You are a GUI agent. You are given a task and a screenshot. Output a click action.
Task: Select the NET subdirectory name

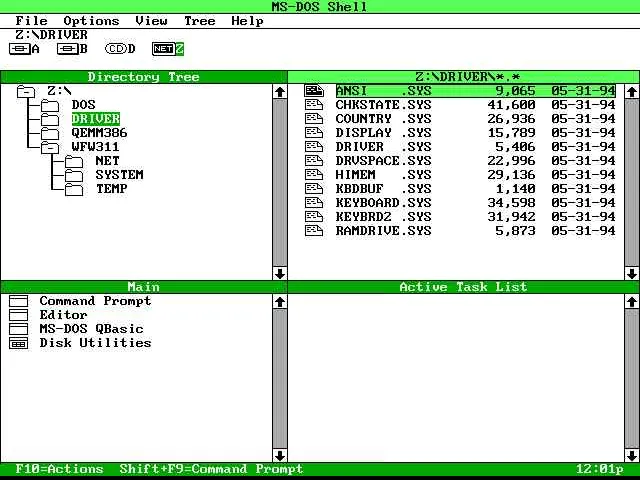[x=107, y=161]
